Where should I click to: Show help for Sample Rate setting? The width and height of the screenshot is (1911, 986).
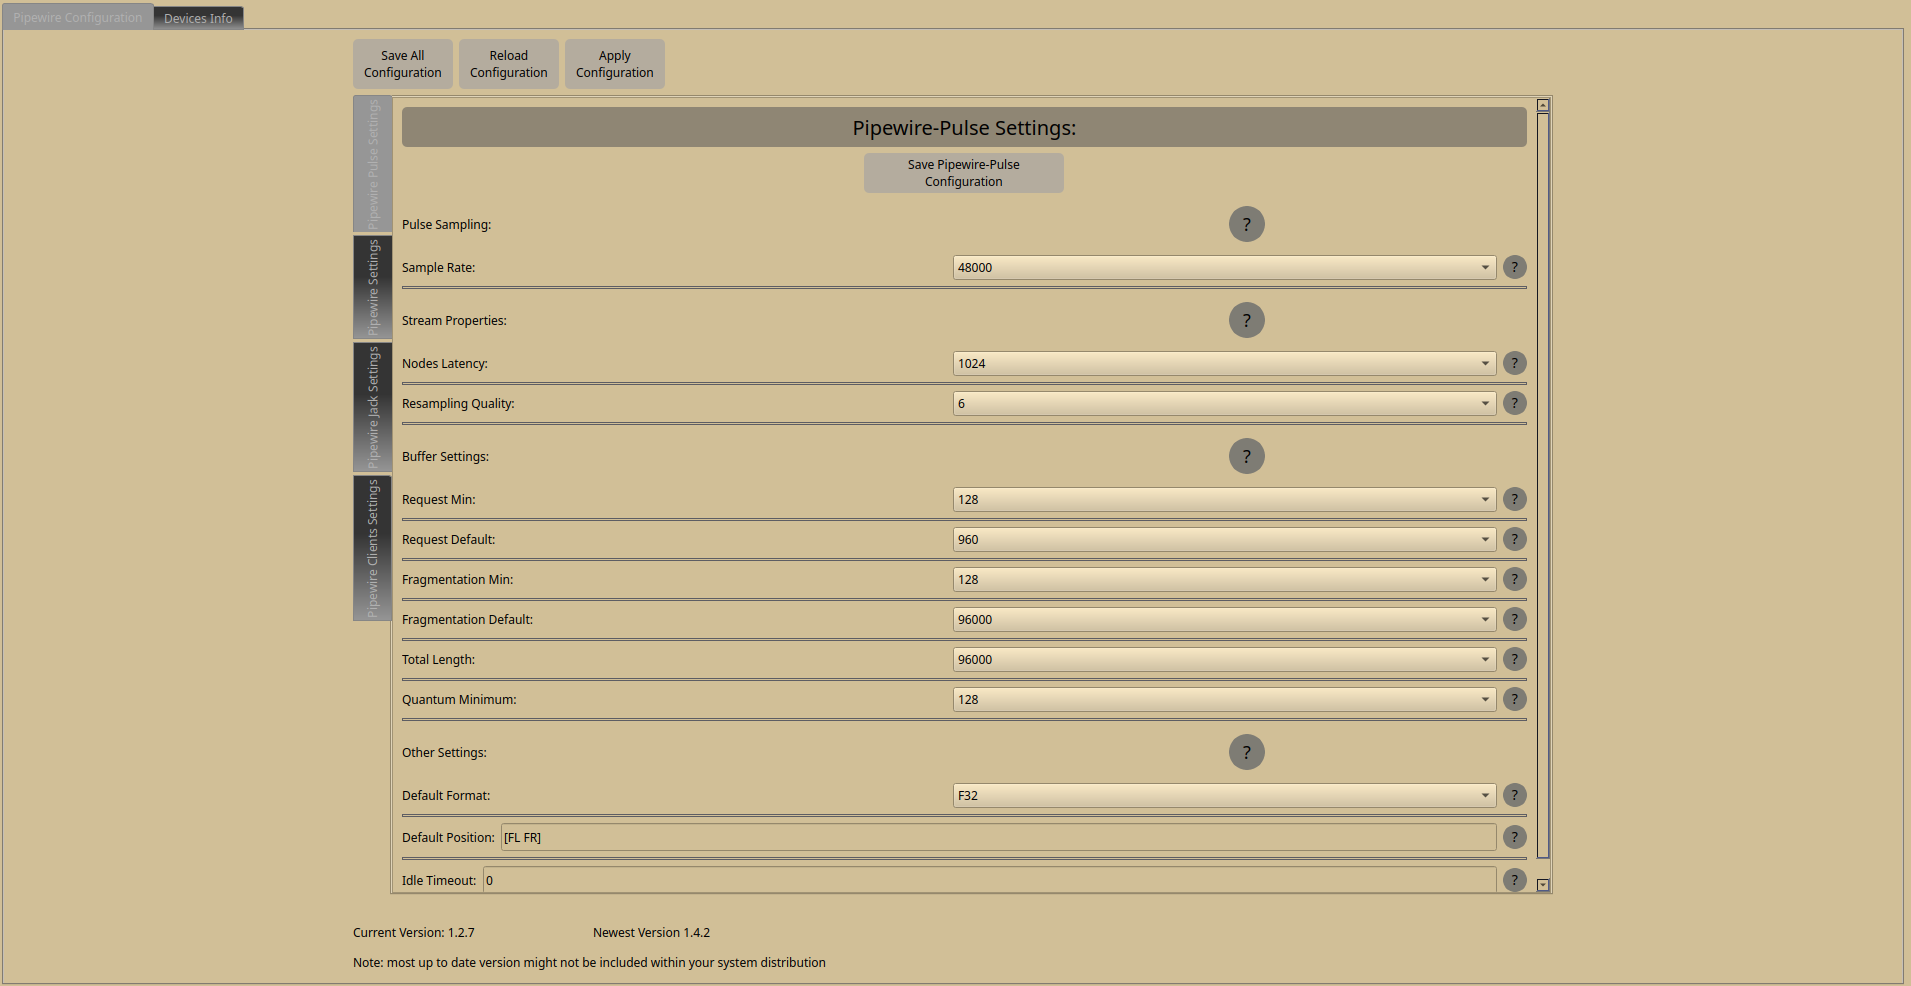1514,267
